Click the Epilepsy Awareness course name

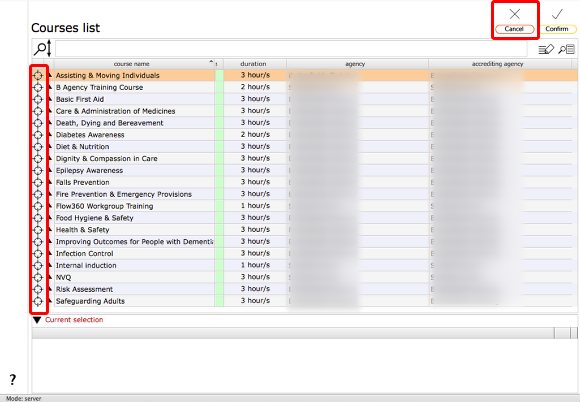tap(90, 170)
